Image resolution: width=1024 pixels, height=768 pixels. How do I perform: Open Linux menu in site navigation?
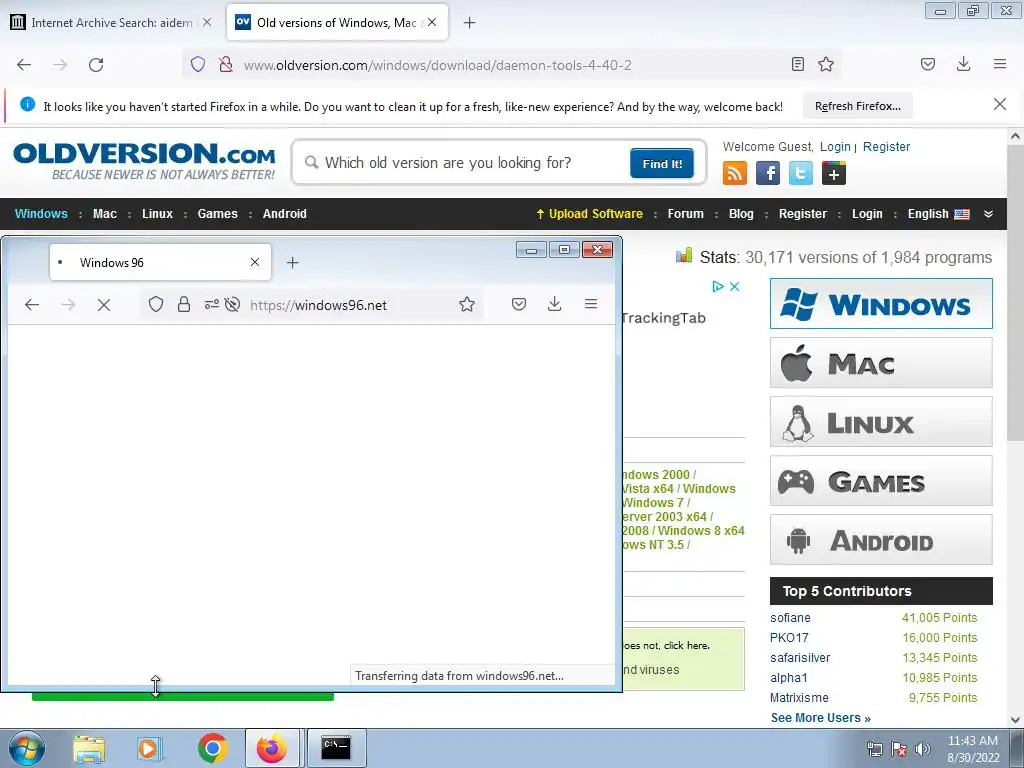click(x=157, y=214)
